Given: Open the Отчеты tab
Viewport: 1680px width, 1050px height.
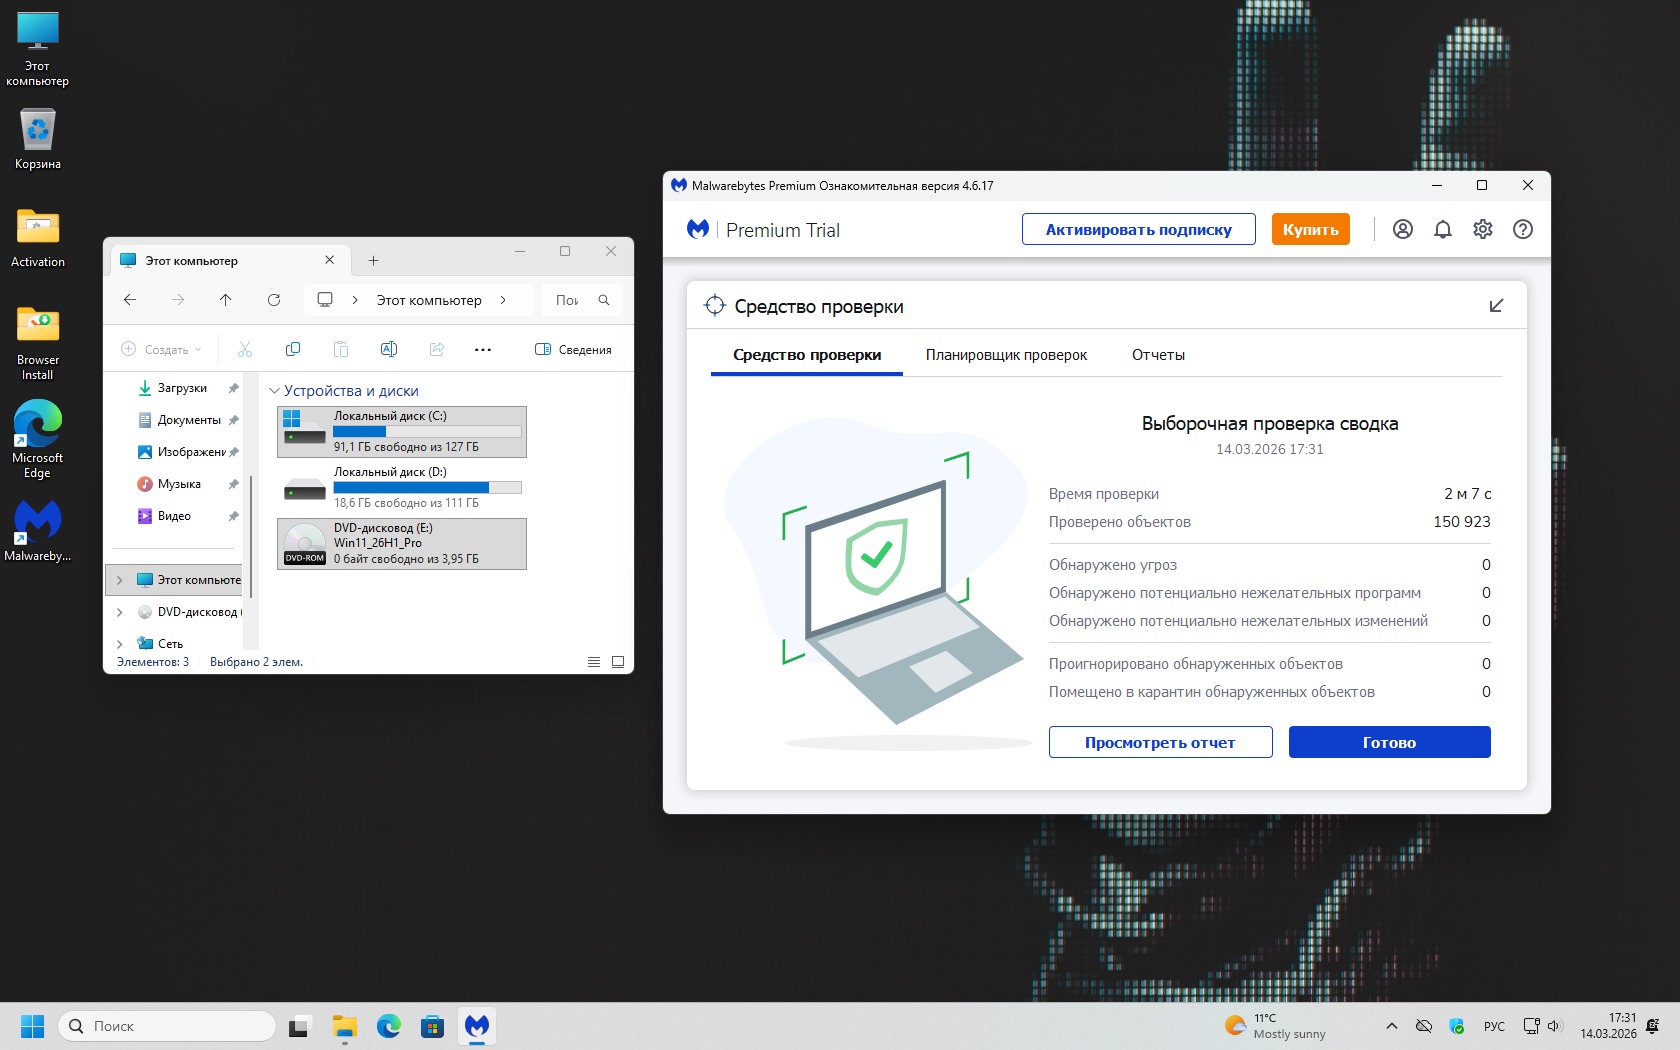Looking at the screenshot, I should (1157, 355).
